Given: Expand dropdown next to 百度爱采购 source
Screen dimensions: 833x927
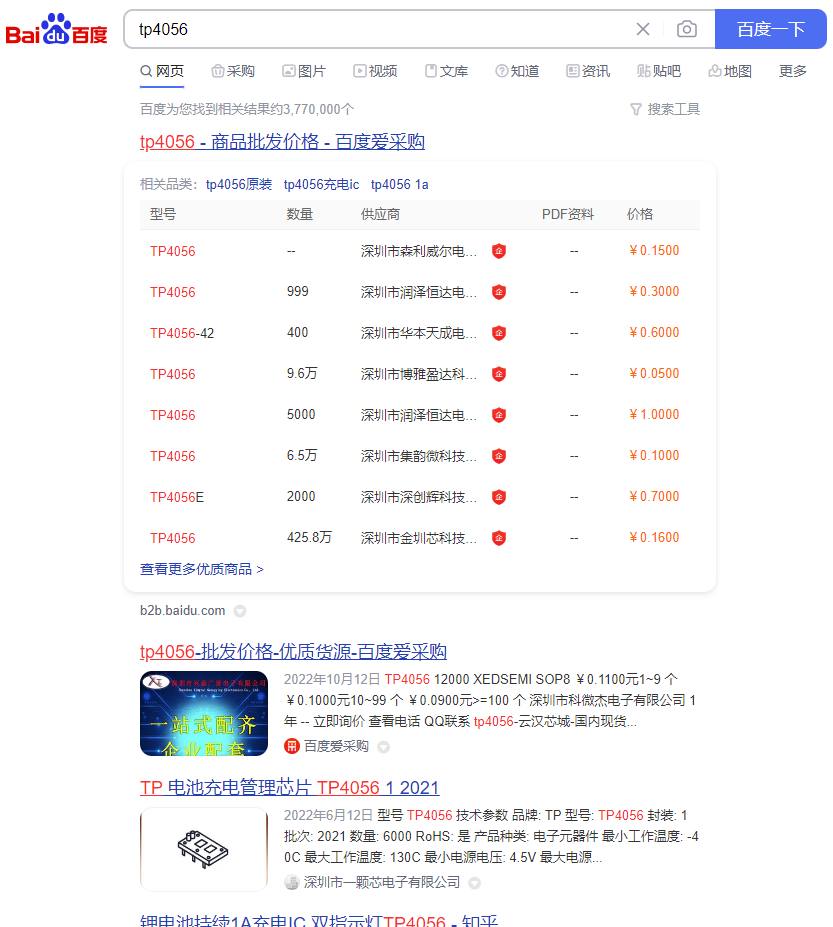Looking at the screenshot, I should point(384,747).
